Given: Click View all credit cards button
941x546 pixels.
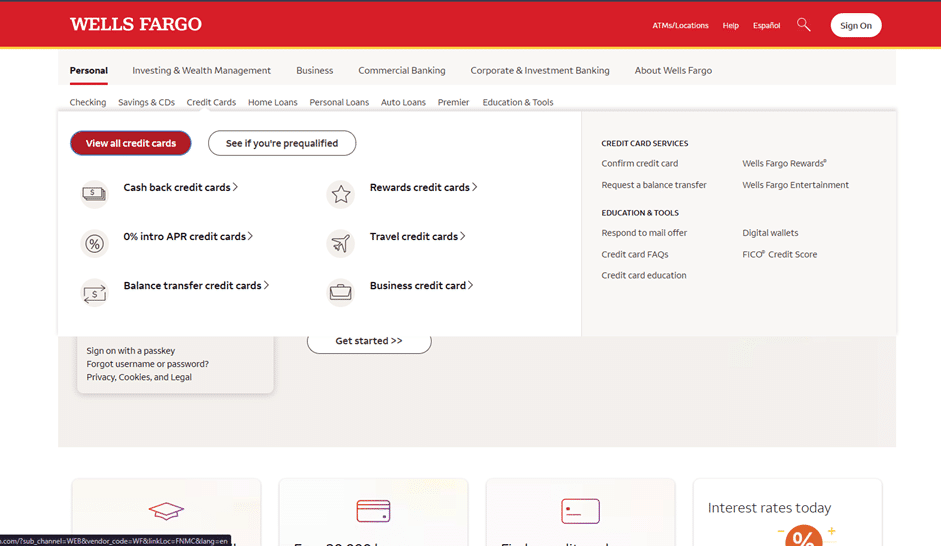Looking at the screenshot, I should [131, 143].
